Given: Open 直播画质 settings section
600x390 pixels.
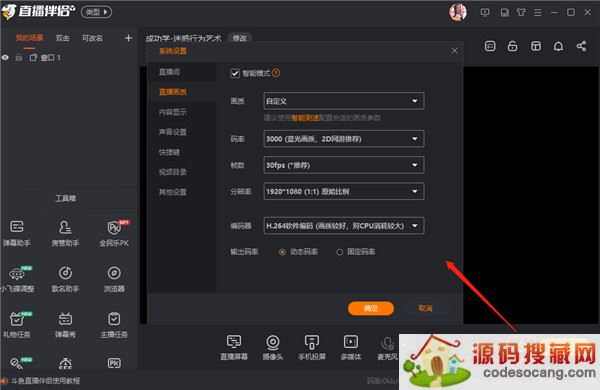Looking at the screenshot, I should pos(182,92).
